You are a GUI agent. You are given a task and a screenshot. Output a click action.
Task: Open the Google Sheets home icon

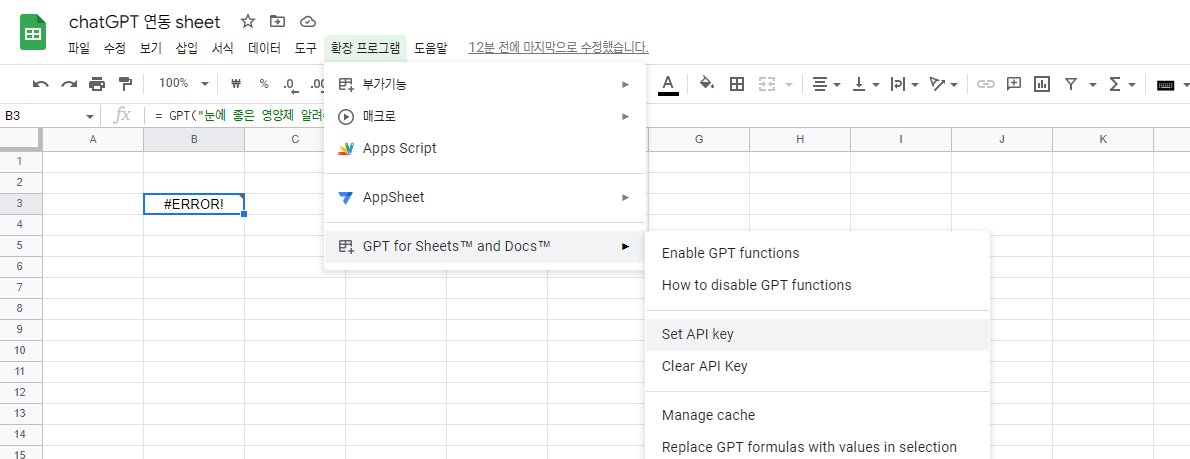click(33, 35)
